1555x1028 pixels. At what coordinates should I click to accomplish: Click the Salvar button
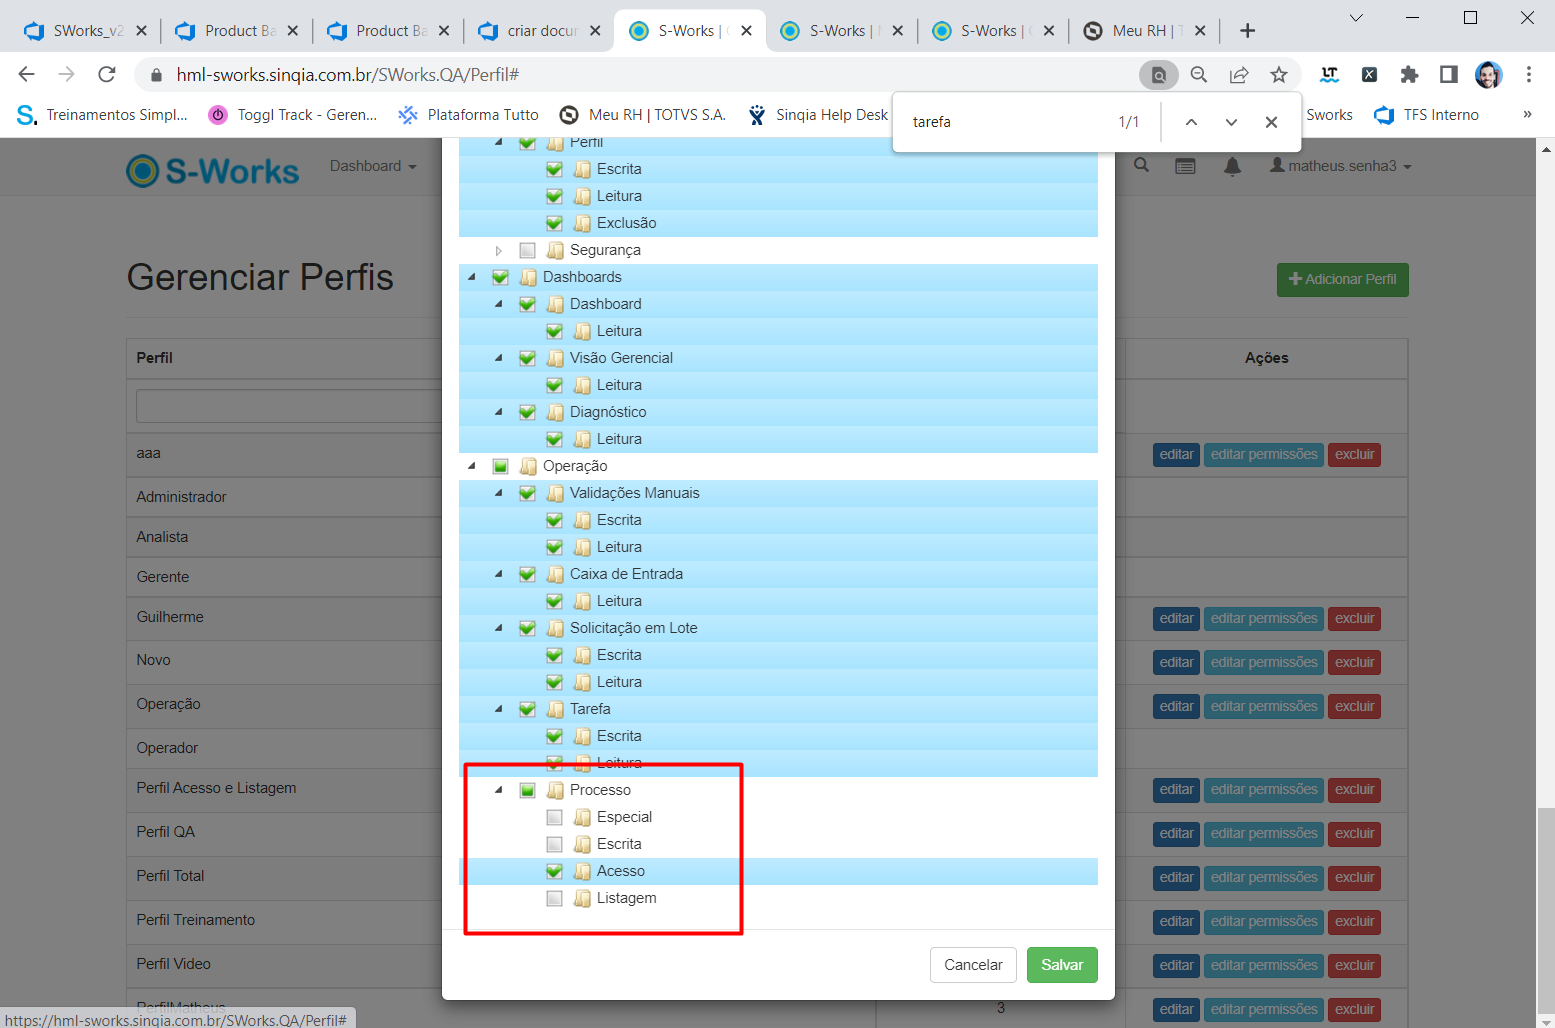(1061, 965)
